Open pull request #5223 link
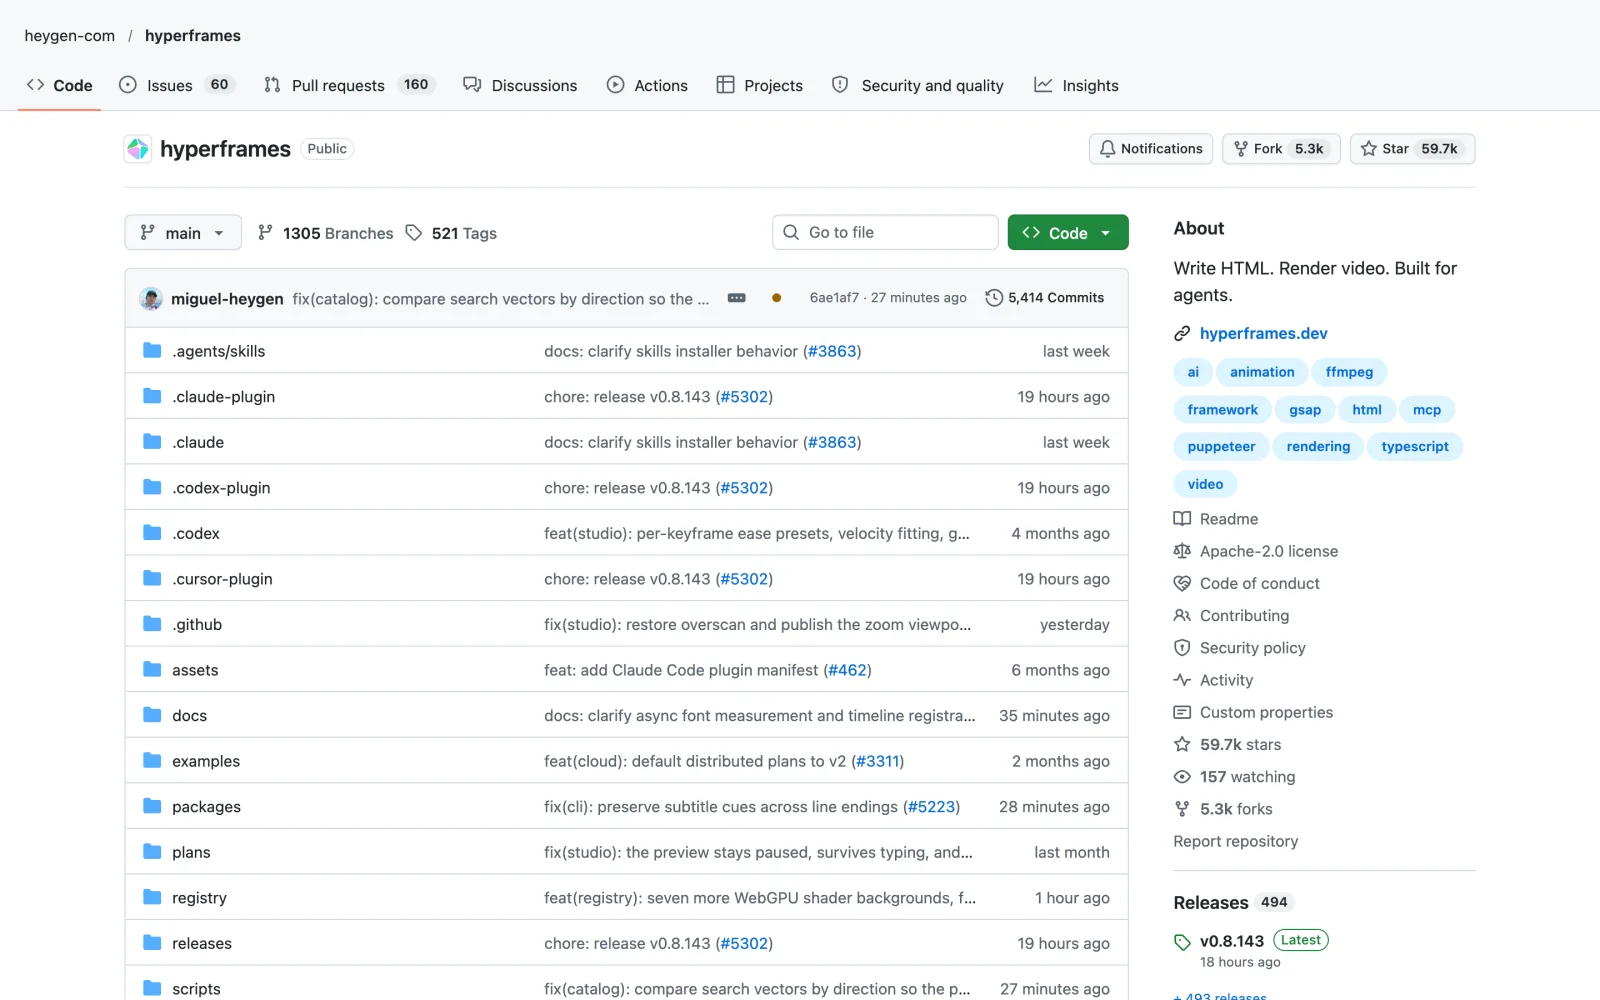The image size is (1600, 1000). (x=931, y=807)
